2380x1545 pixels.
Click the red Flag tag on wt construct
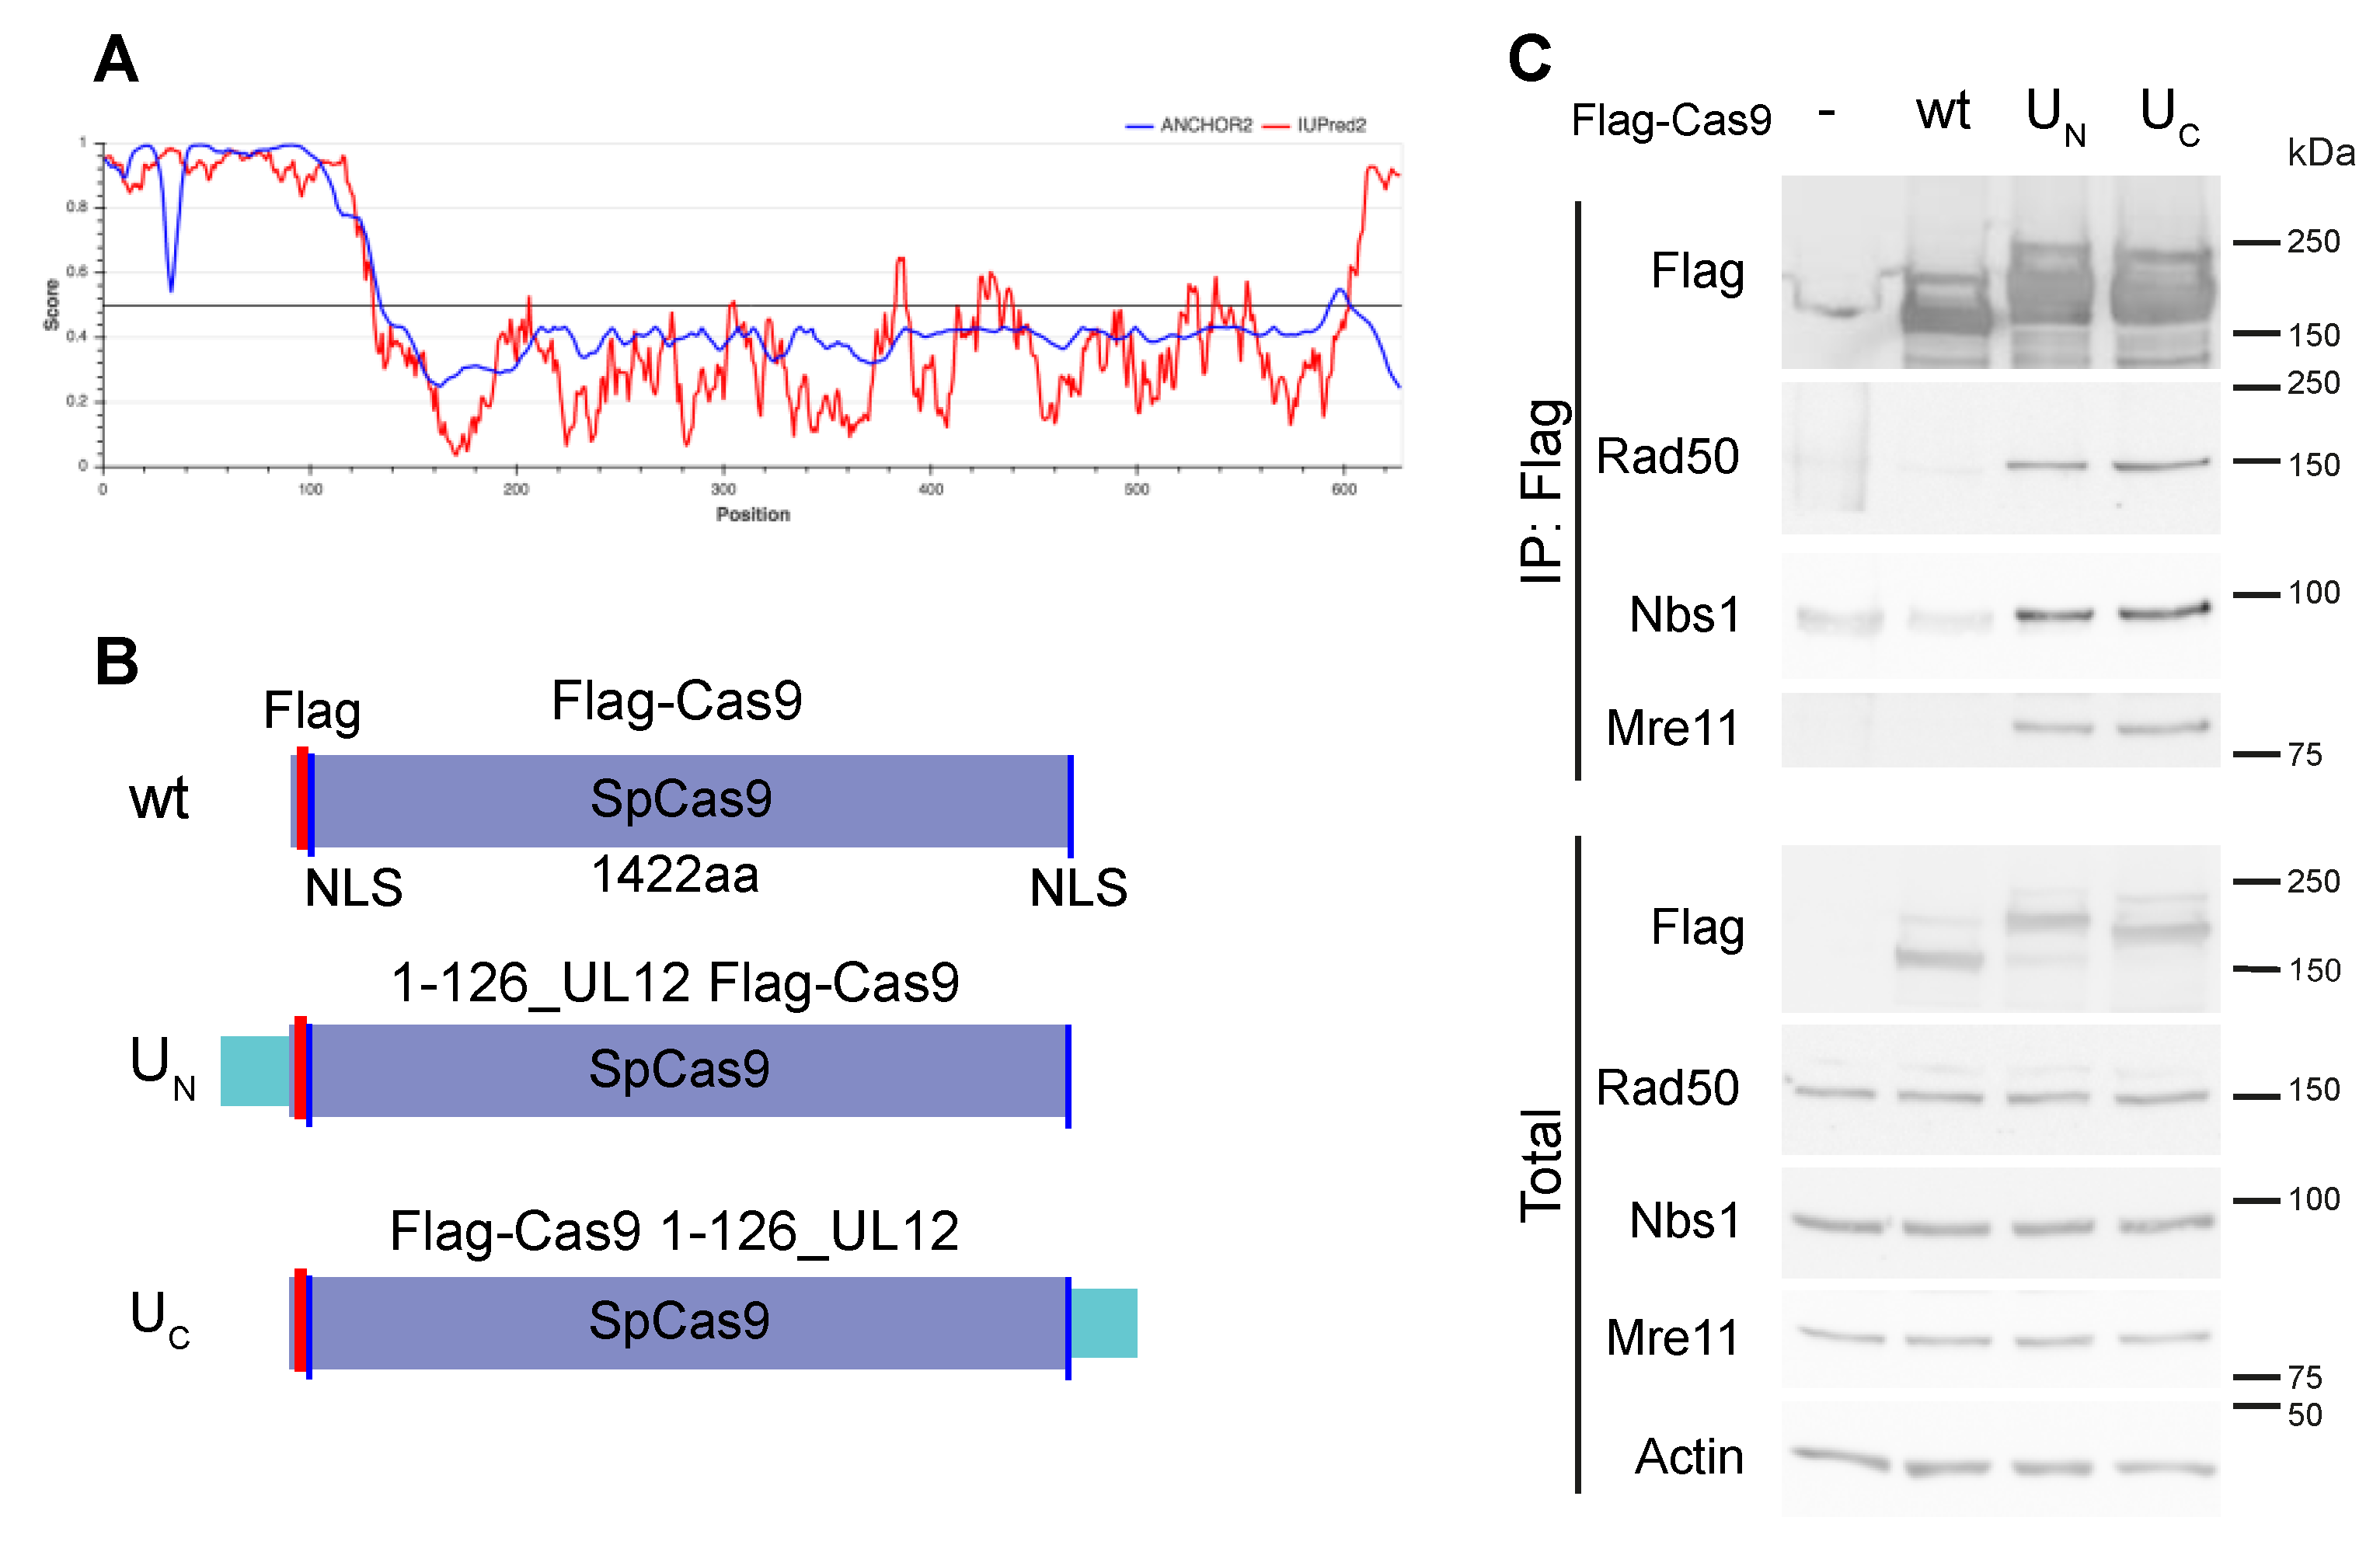click(302, 798)
